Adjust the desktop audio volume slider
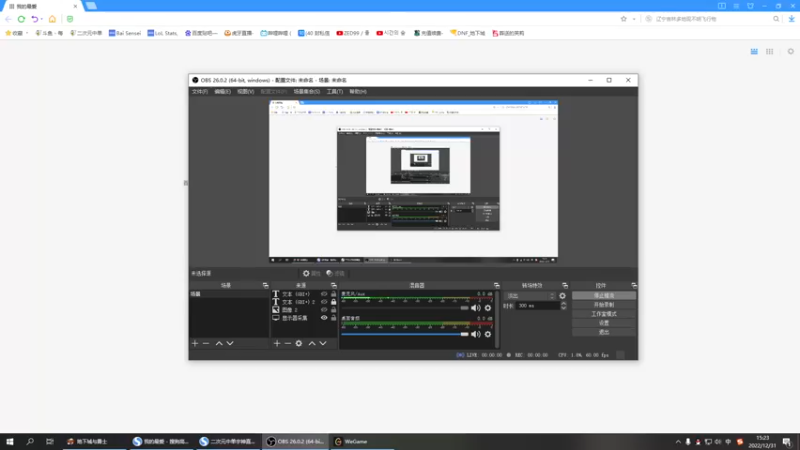 click(405, 334)
